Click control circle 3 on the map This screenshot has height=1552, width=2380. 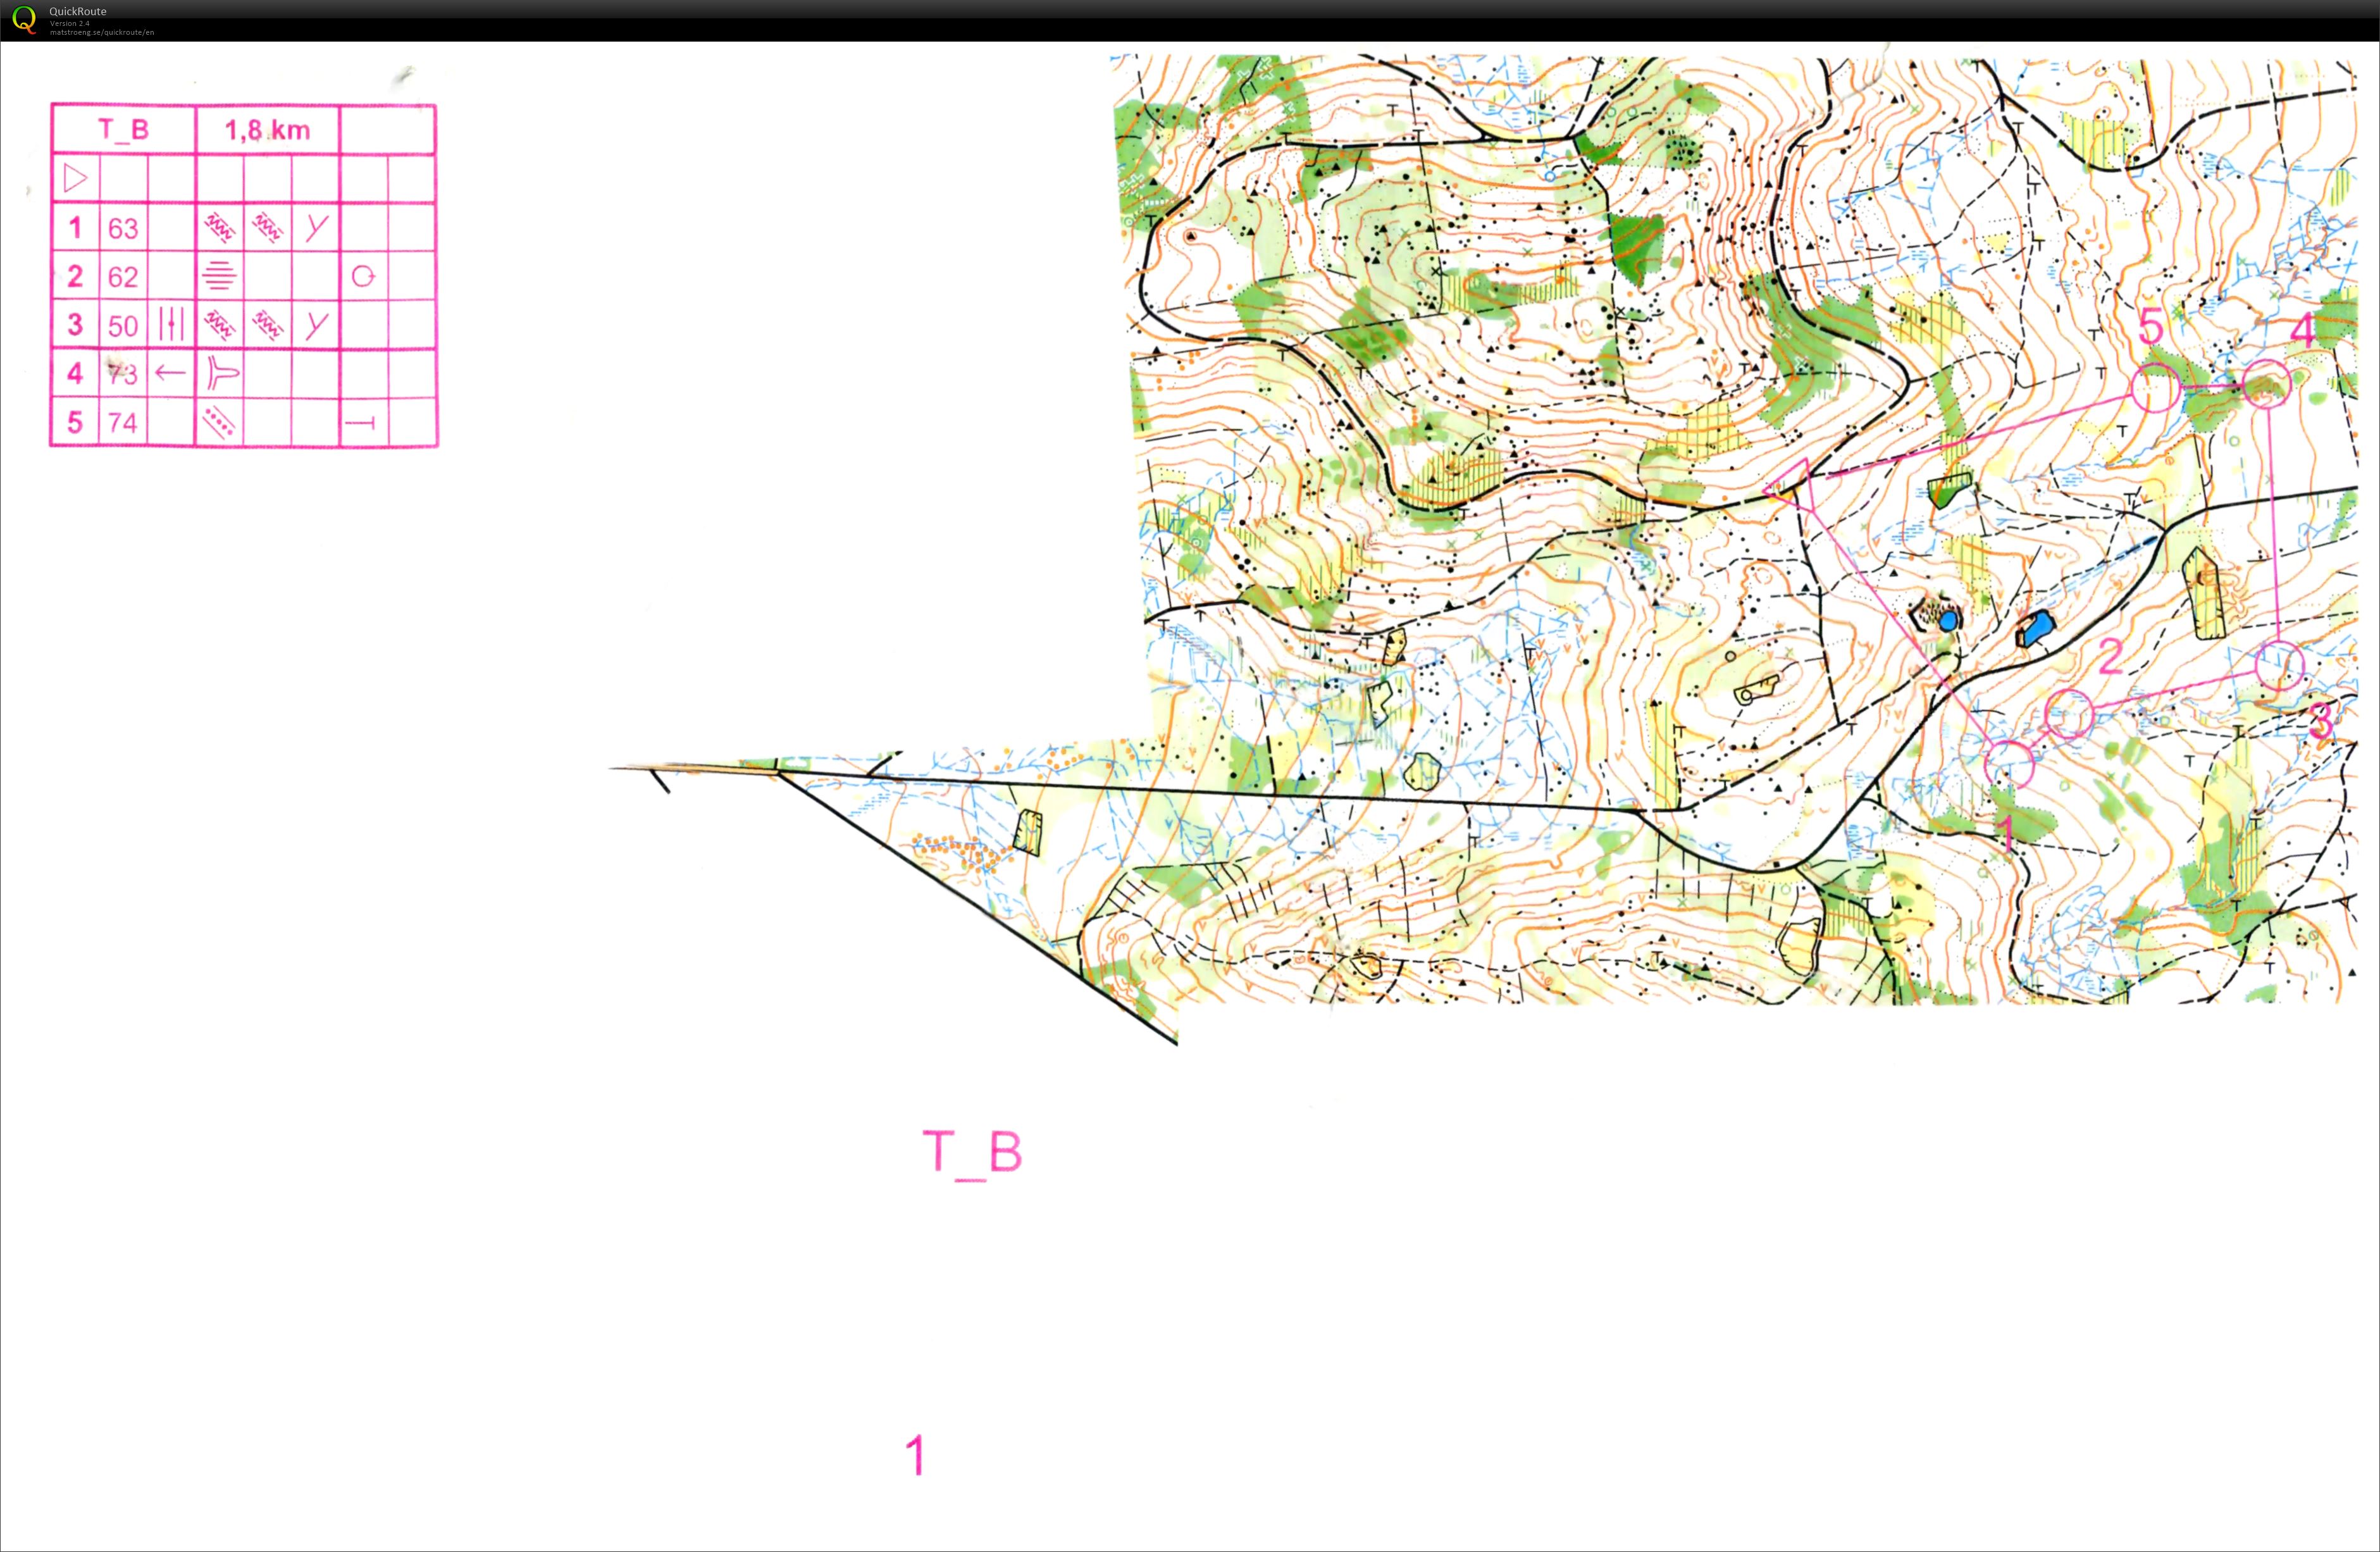point(2280,666)
